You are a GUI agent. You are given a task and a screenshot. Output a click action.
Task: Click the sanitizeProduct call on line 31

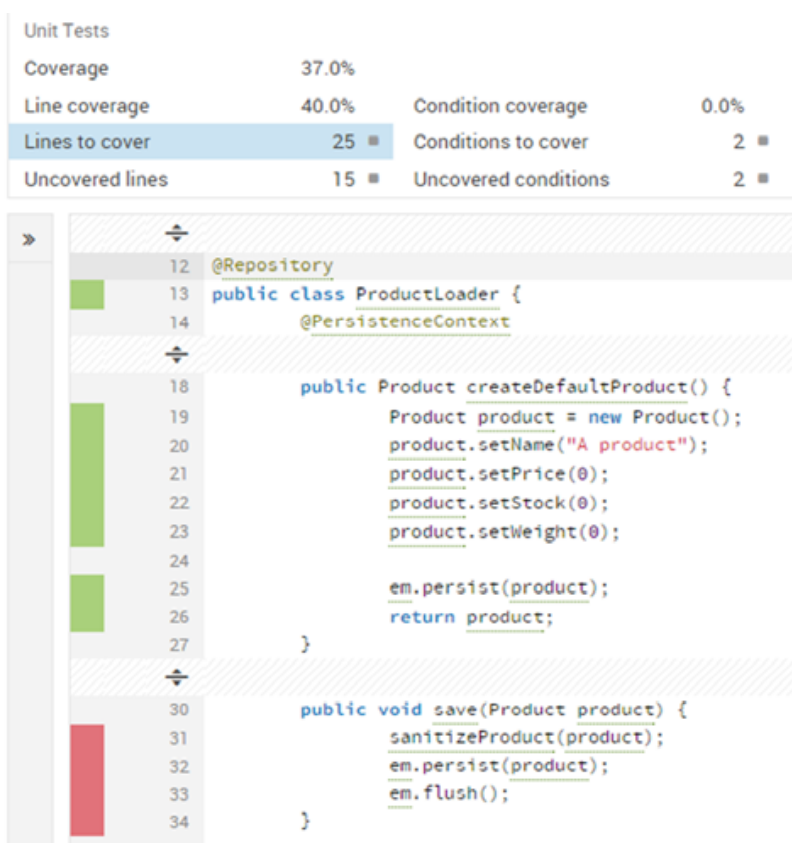pos(473,737)
